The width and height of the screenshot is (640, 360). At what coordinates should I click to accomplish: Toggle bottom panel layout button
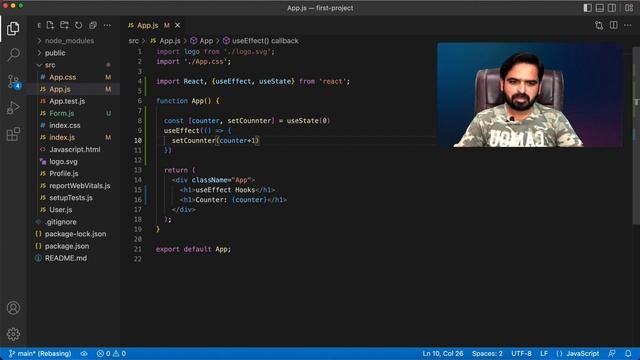click(x=600, y=8)
